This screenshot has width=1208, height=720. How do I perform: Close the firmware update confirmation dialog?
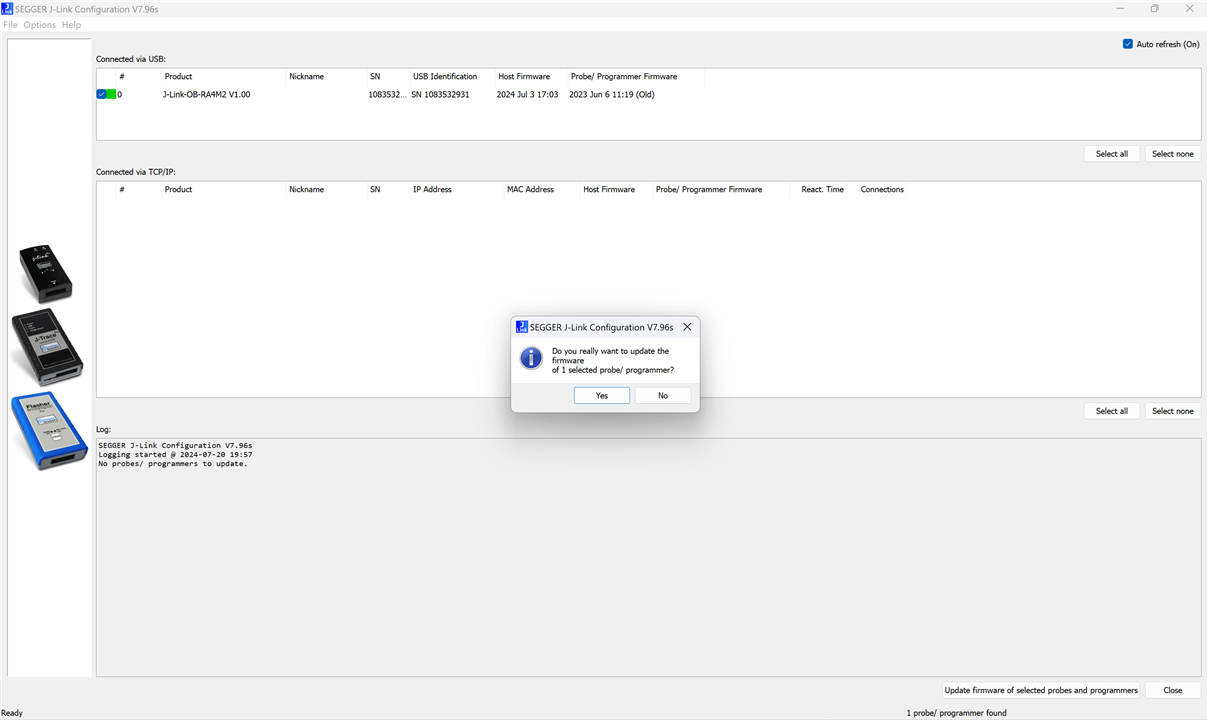click(687, 327)
